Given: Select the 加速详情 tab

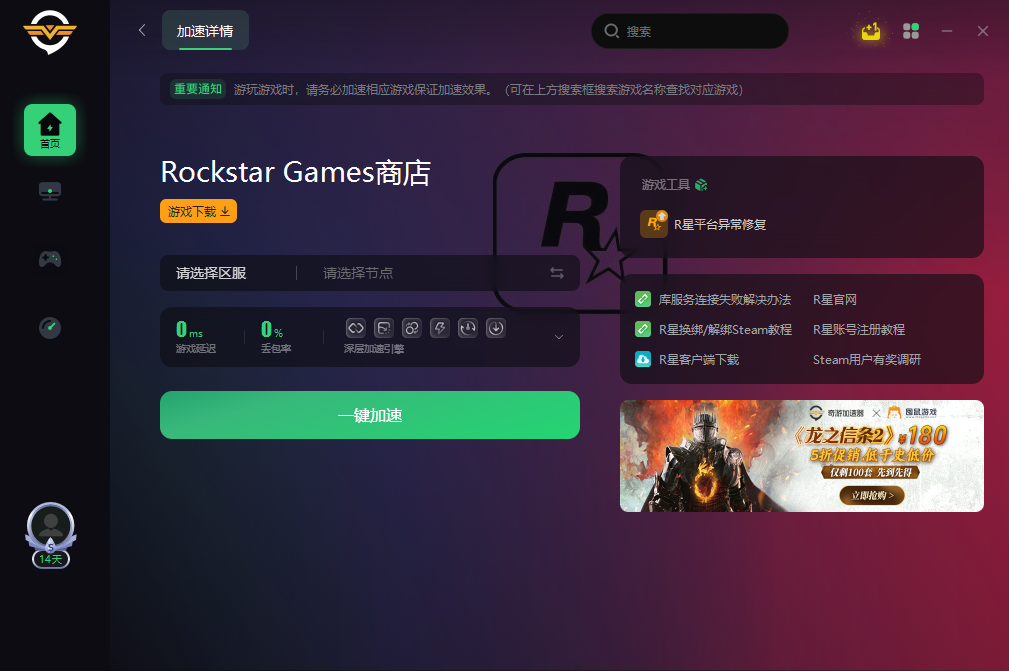Looking at the screenshot, I should (x=205, y=30).
